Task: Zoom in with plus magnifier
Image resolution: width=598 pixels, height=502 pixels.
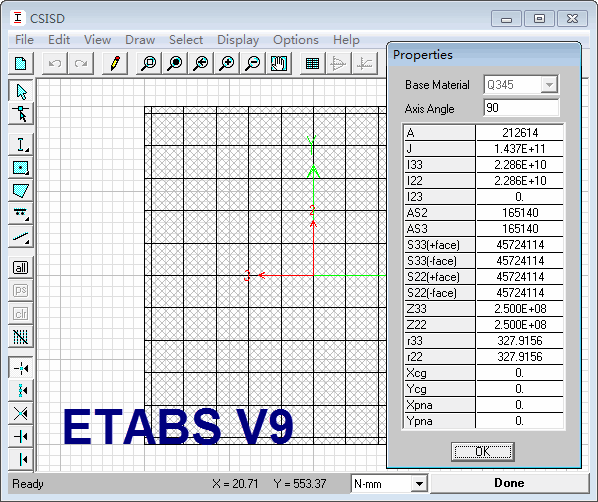Action: (x=227, y=63)
